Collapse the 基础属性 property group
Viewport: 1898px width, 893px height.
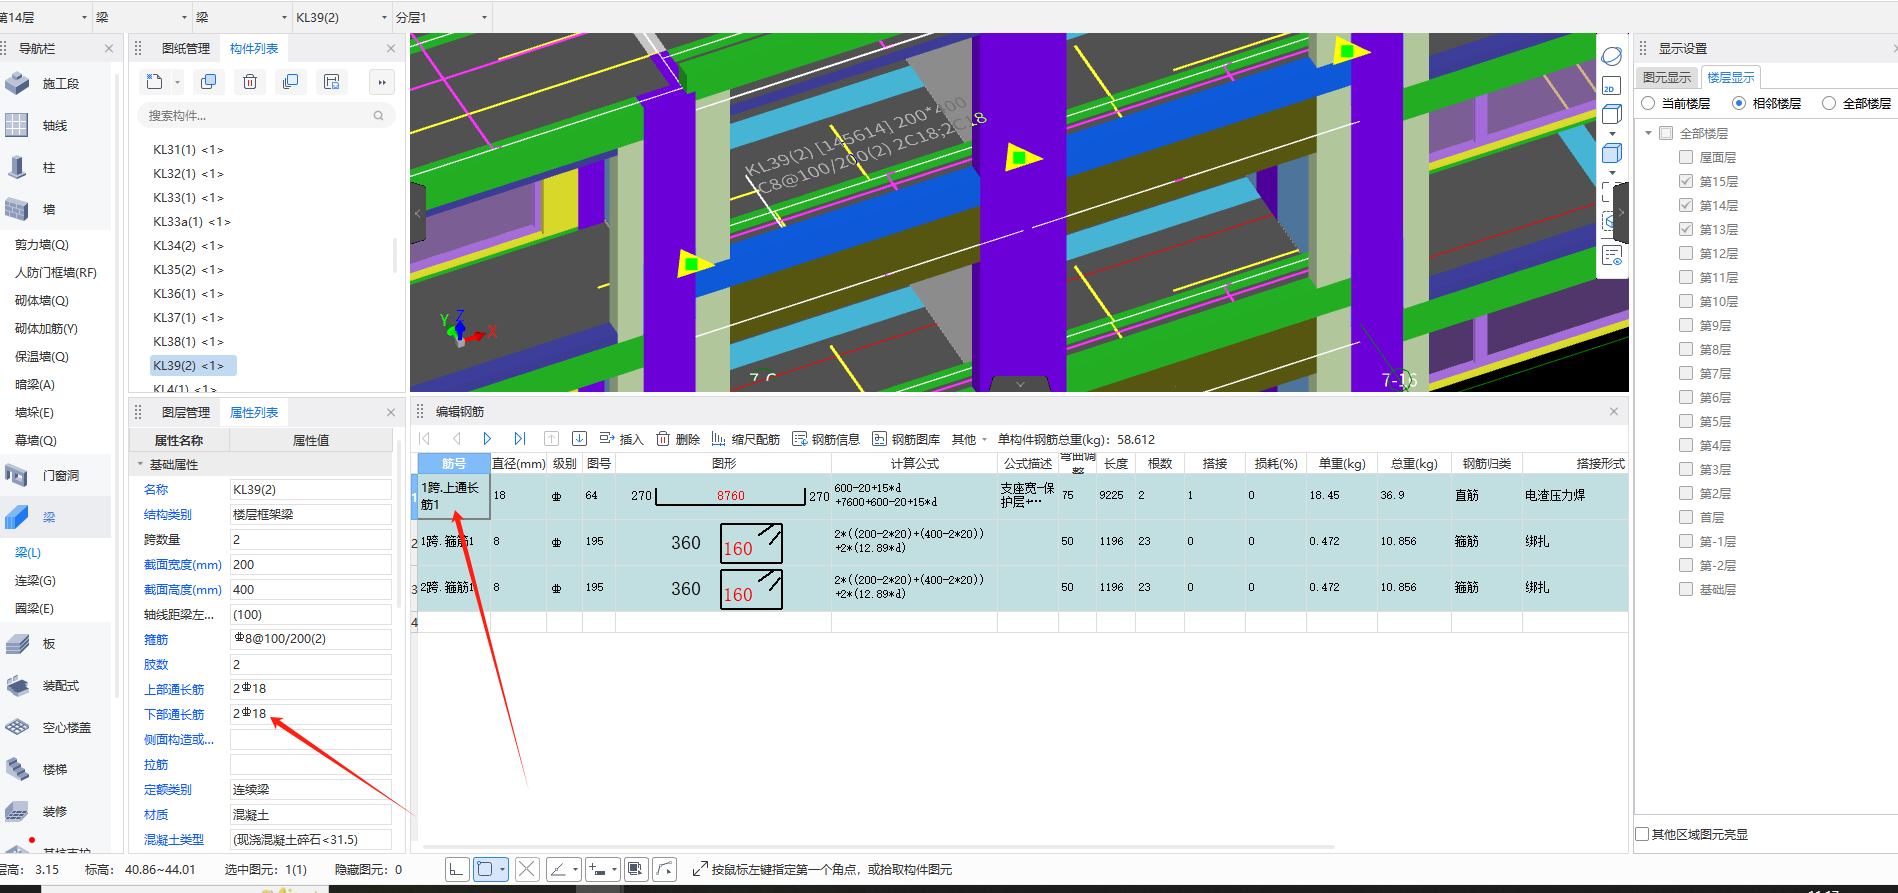(x=140, y=464)
